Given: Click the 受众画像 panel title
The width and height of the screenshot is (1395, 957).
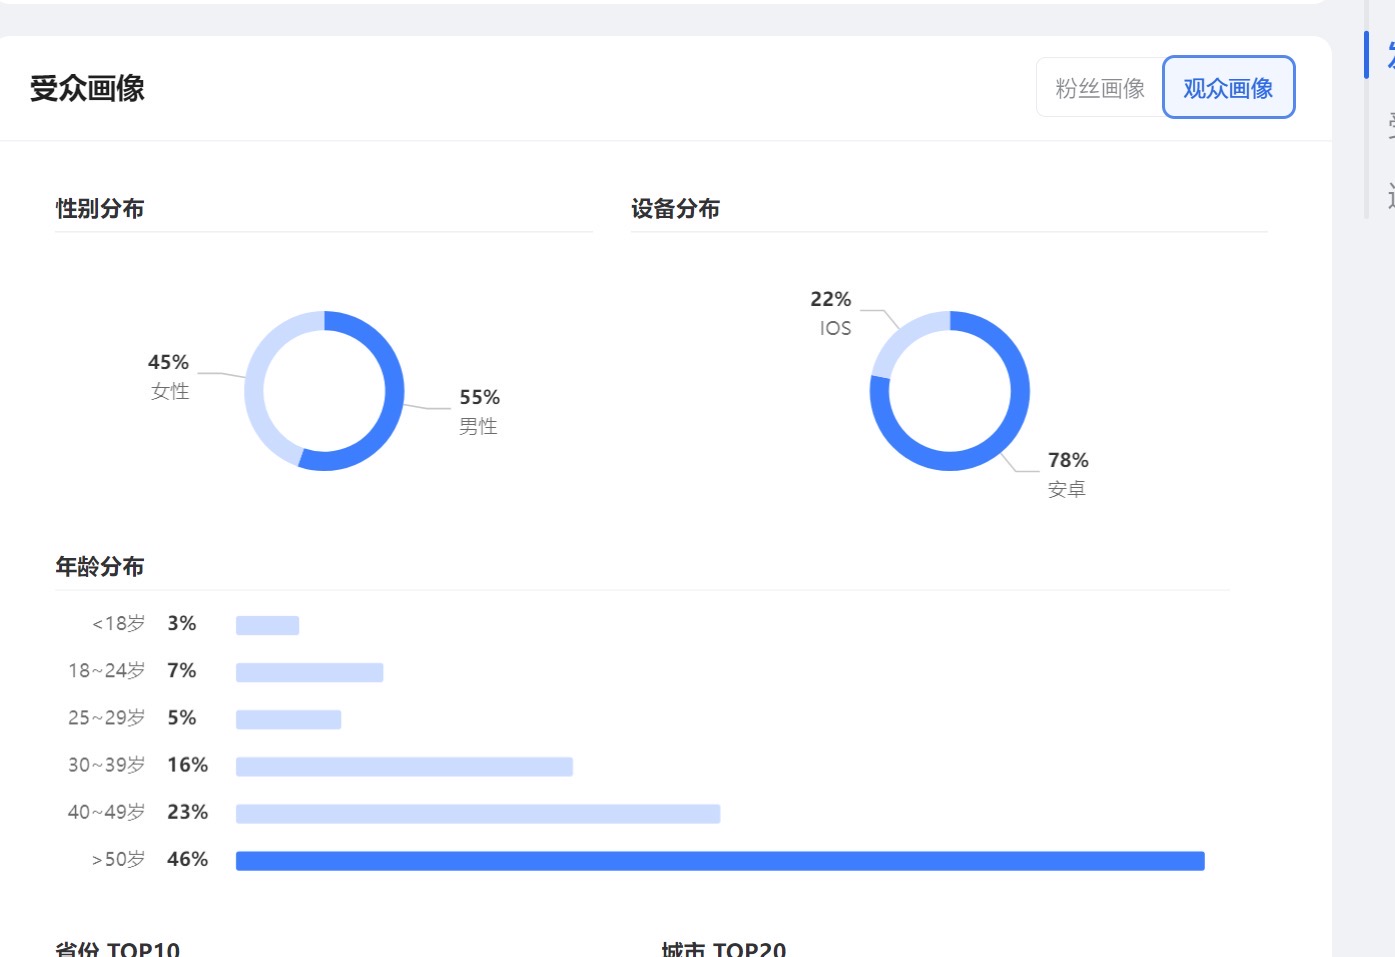Looking at the screenshot, I should [x=87, y=89].
